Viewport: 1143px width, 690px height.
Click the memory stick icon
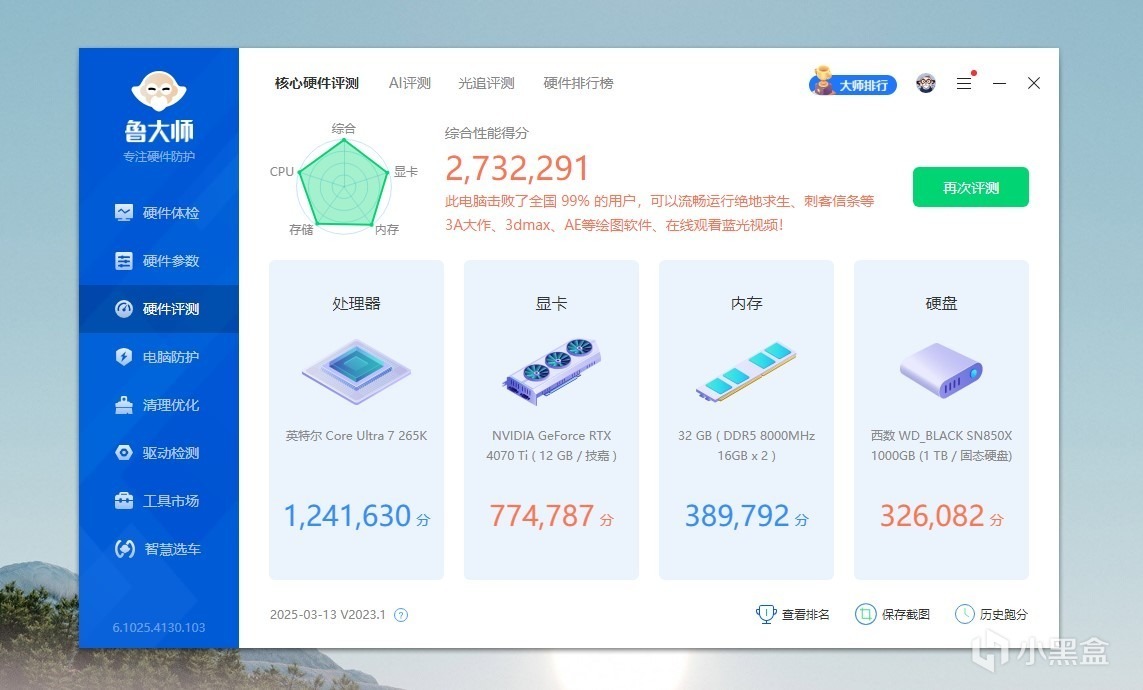[746, 372]
